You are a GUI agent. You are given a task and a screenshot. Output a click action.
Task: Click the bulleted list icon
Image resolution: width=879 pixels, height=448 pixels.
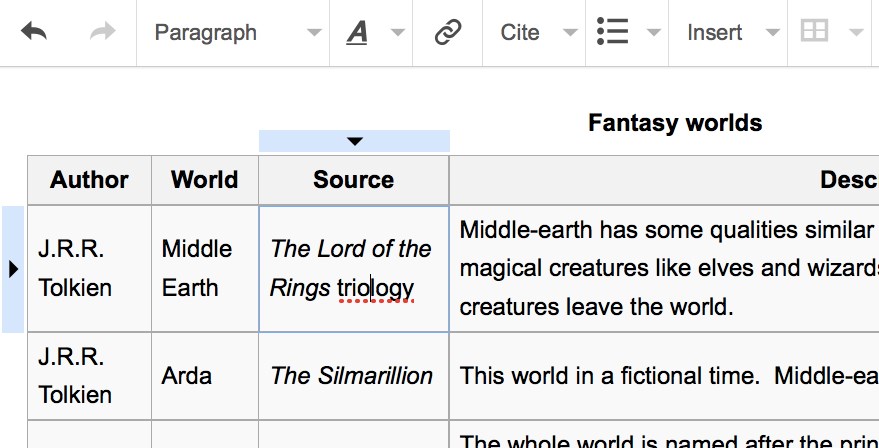612,31
